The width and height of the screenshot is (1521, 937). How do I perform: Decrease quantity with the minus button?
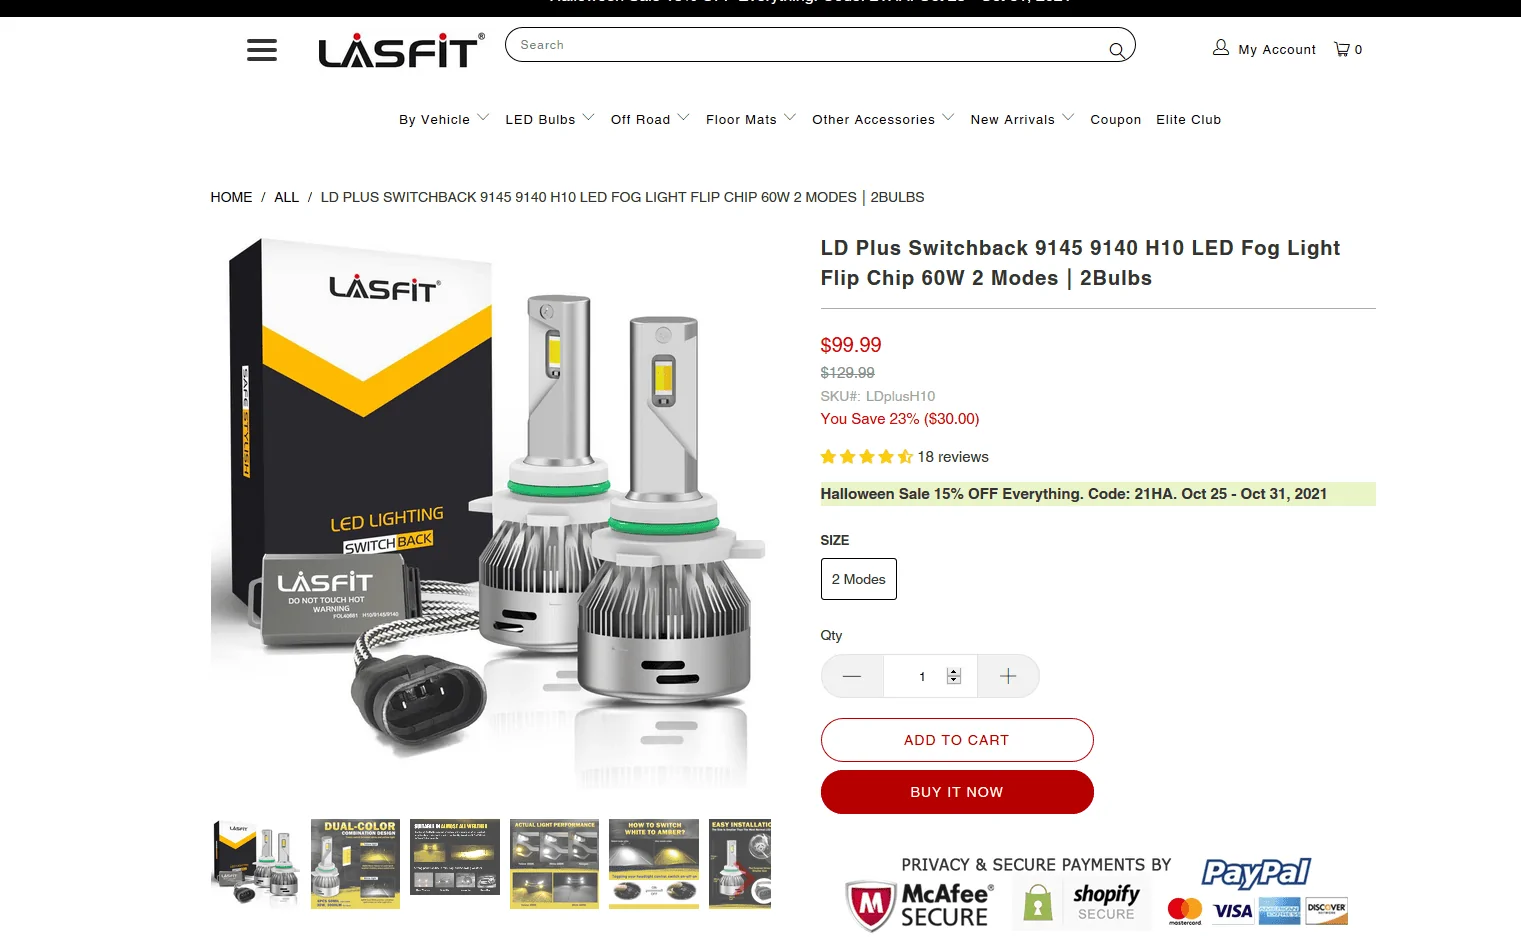(852, 677)
